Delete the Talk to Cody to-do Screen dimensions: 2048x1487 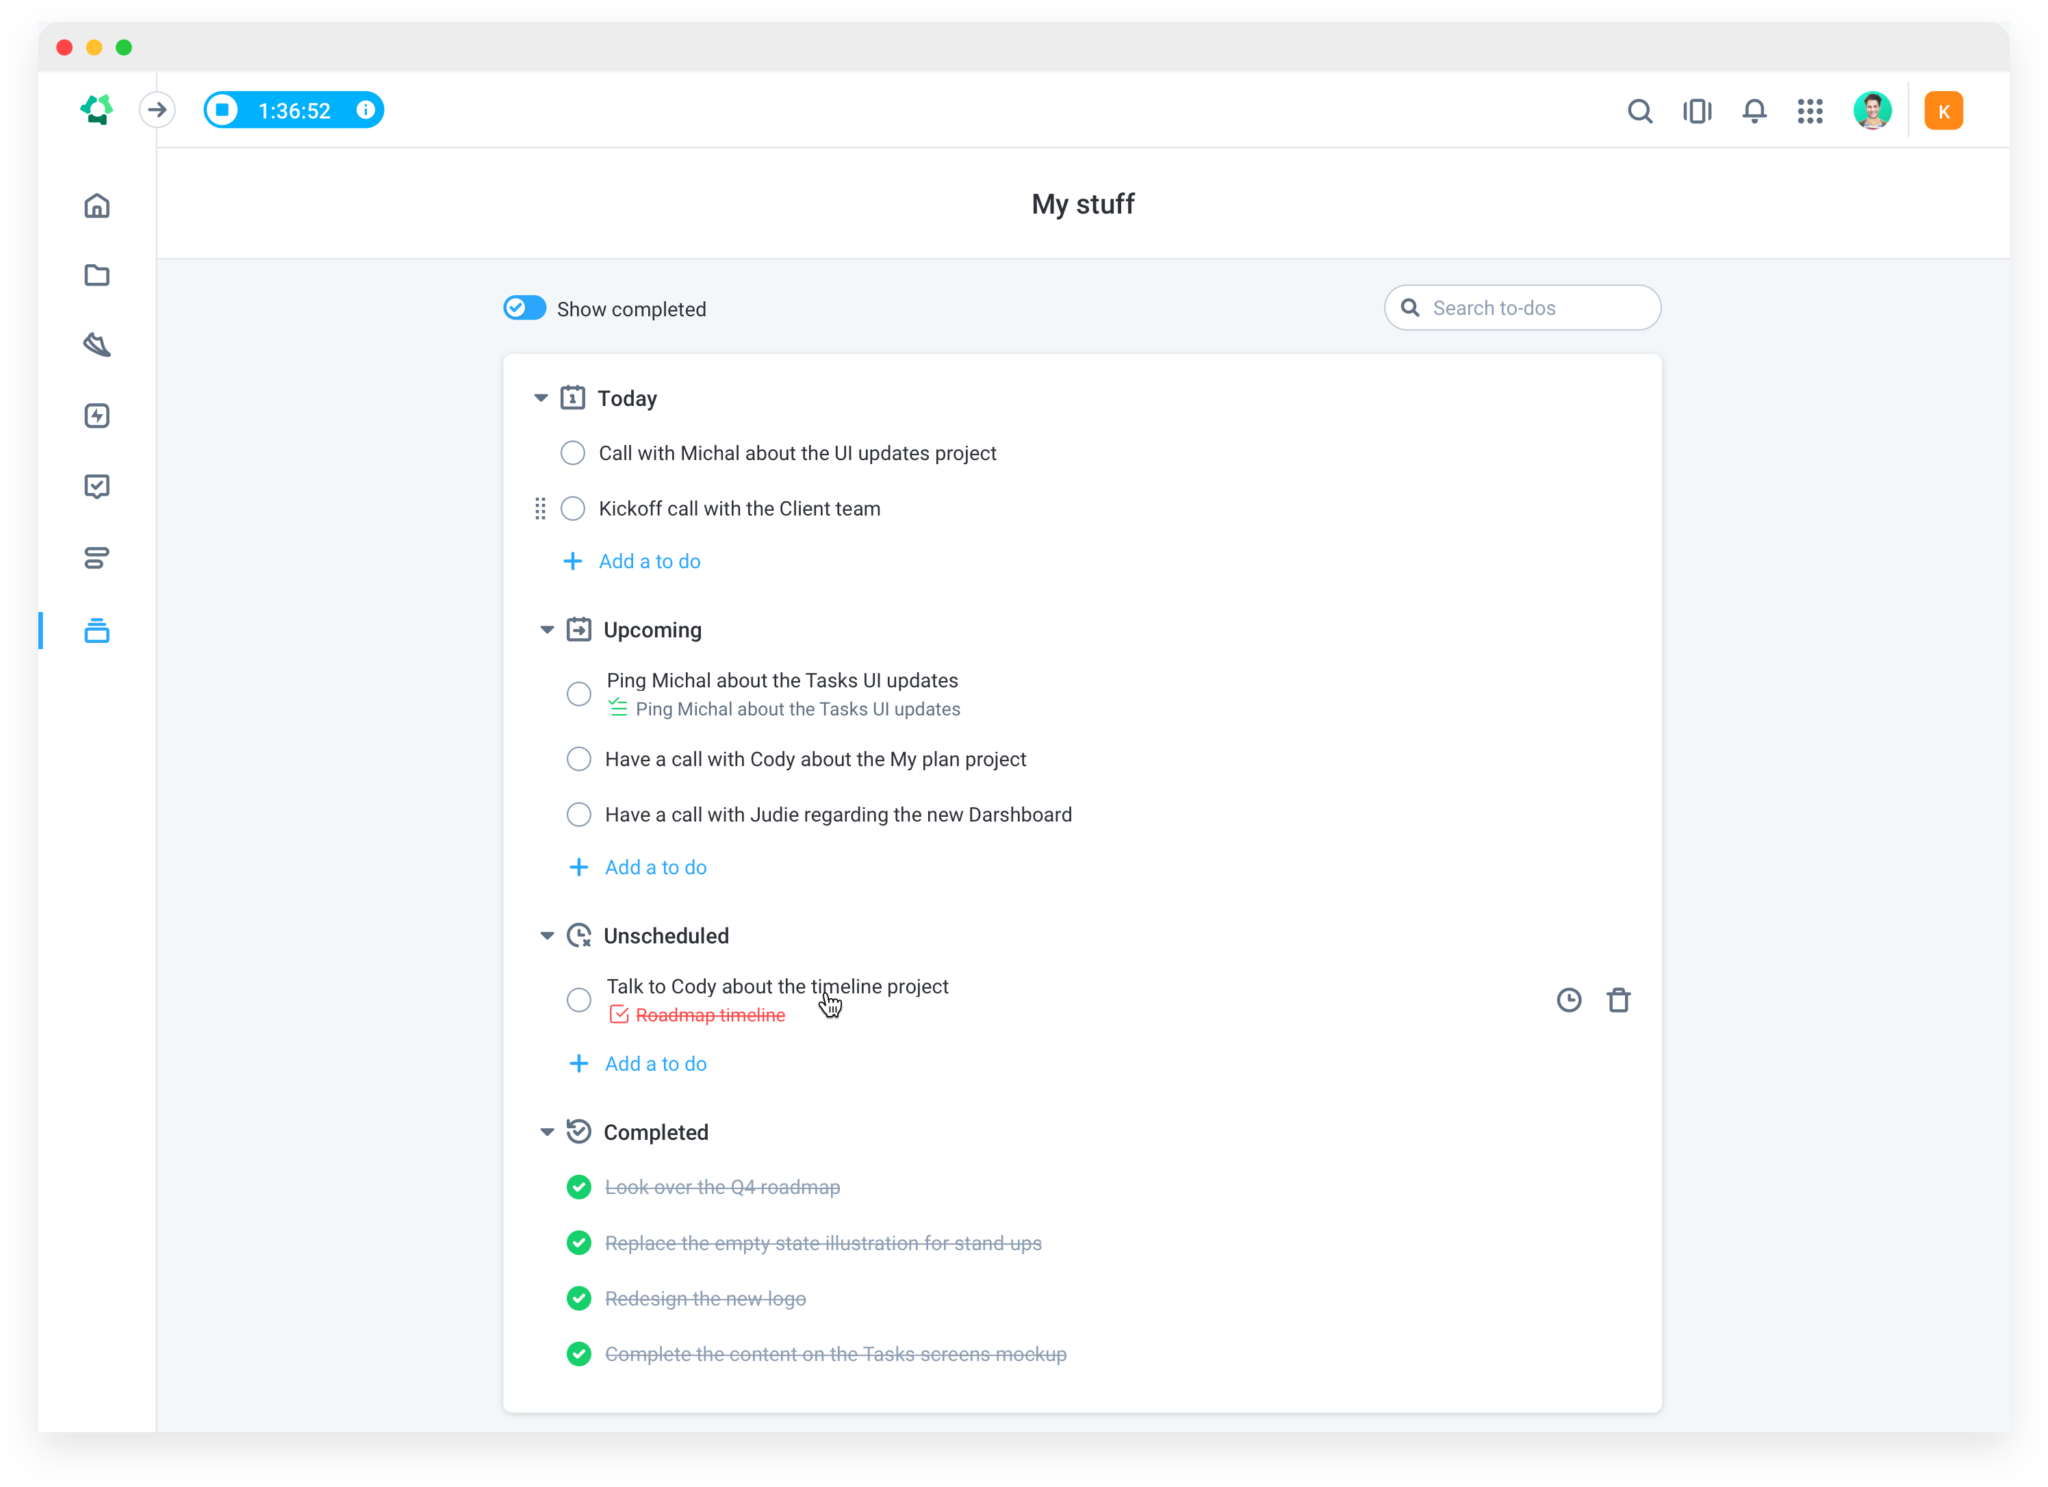[1618, 1000]
